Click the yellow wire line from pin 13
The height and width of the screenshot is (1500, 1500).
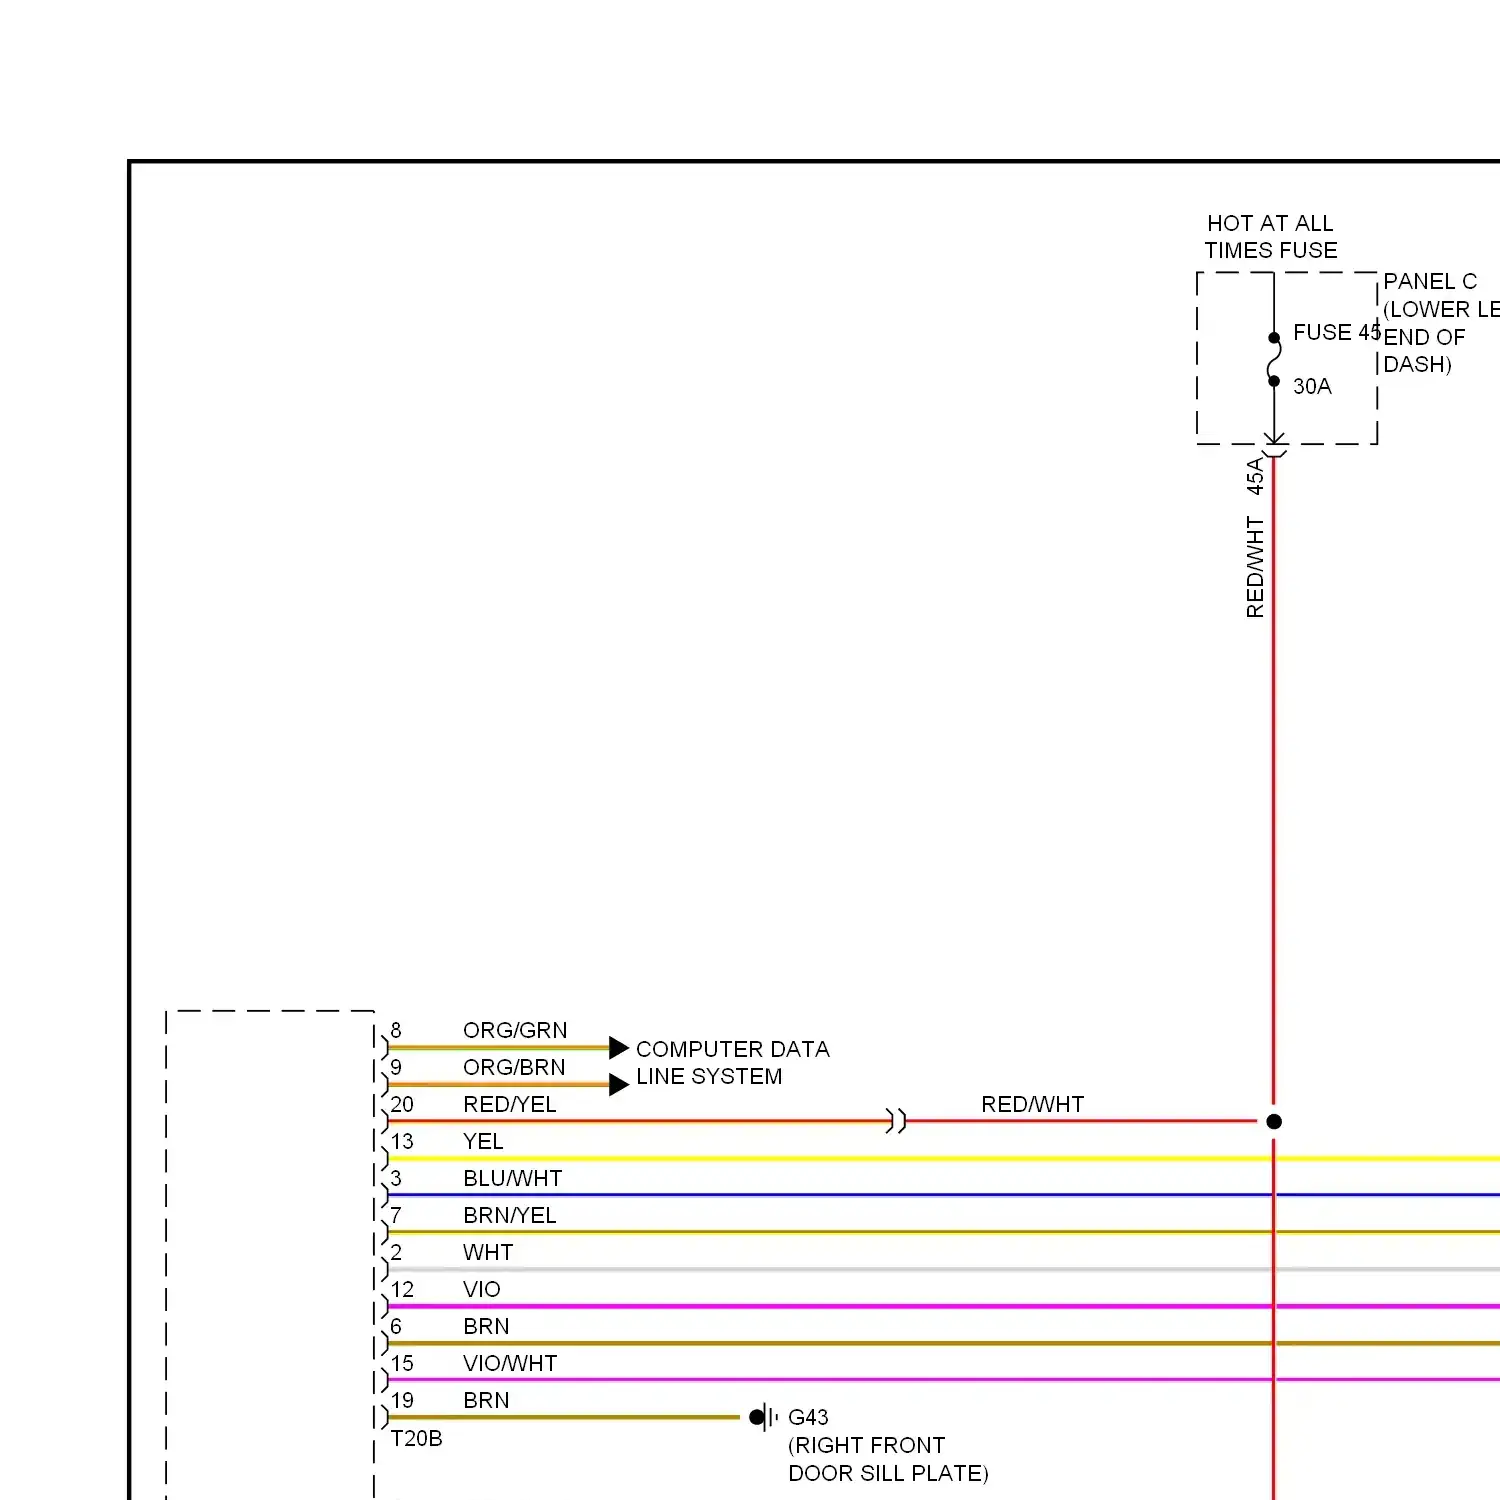click(x=943, y=1158)
